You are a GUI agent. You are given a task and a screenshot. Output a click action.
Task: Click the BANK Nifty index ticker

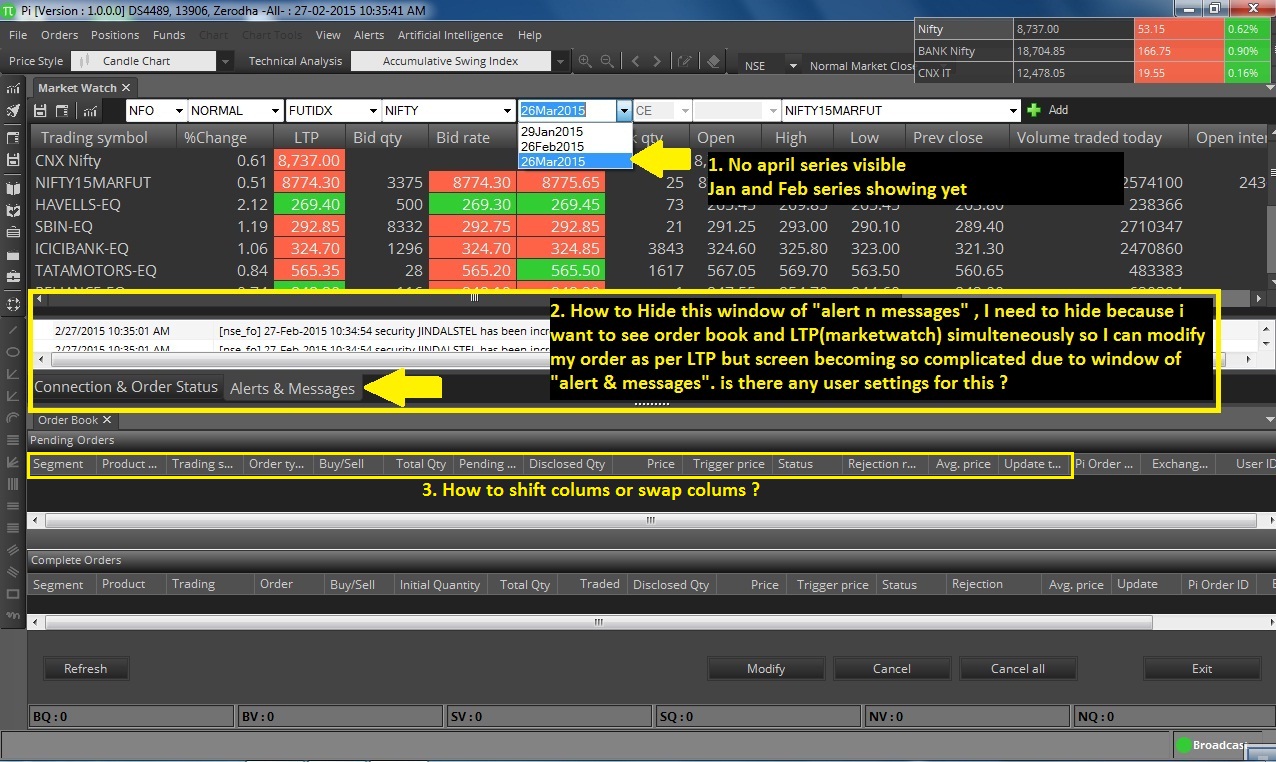tap(1093, 51)
